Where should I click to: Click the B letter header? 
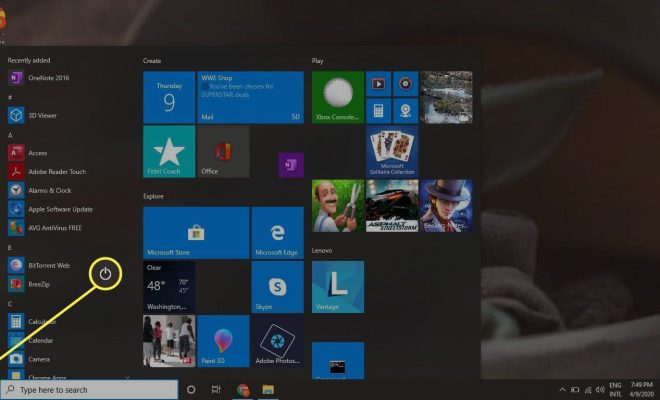pyautogui.click(x=10, y=248)
